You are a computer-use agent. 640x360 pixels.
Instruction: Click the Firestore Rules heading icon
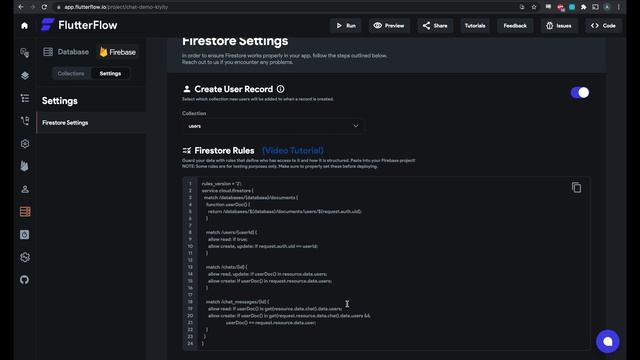click(187, 151)
